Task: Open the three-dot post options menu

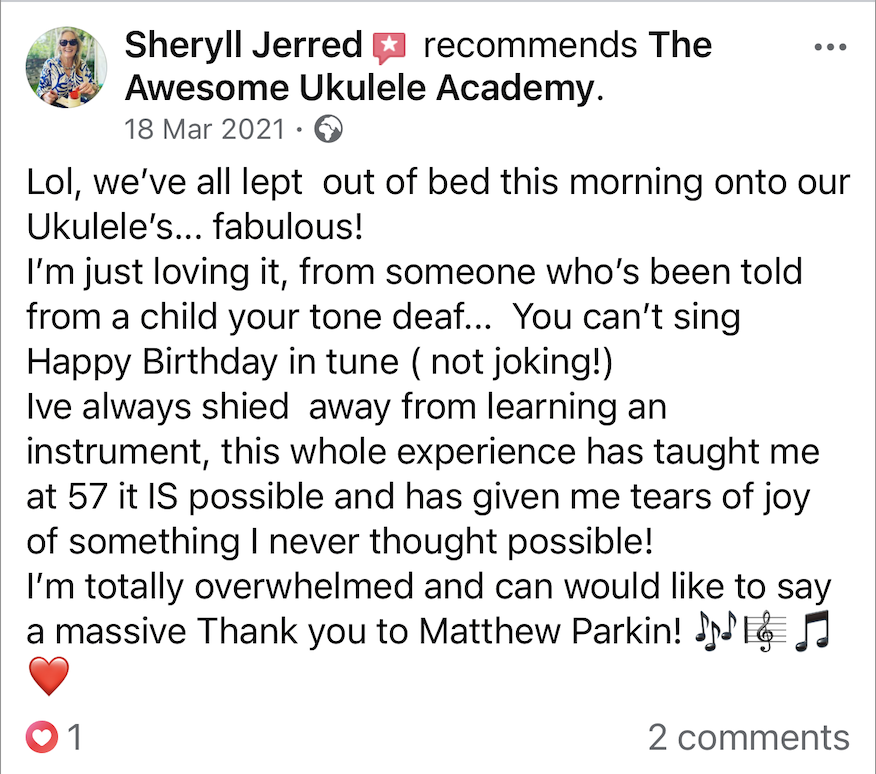Action: pos(830,47)
